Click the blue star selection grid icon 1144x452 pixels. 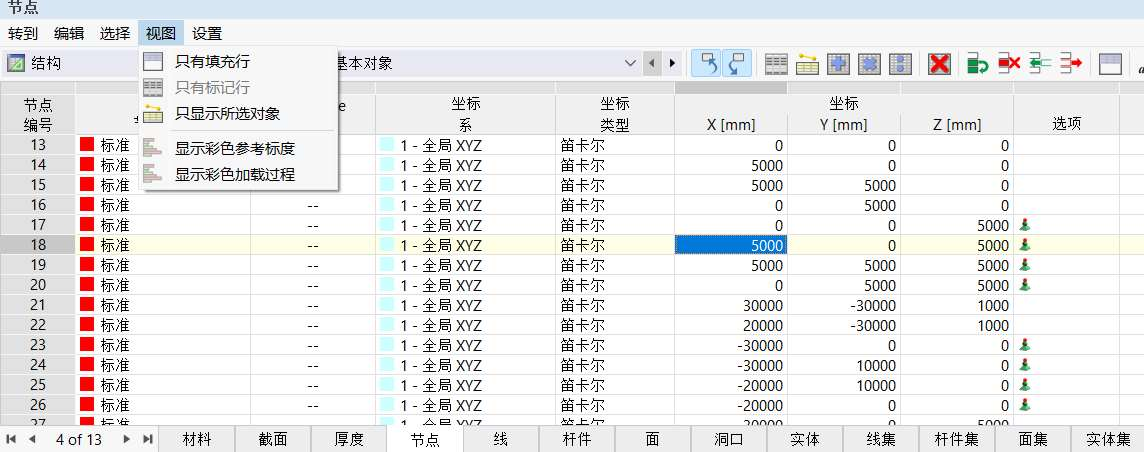tap(870, 64)
